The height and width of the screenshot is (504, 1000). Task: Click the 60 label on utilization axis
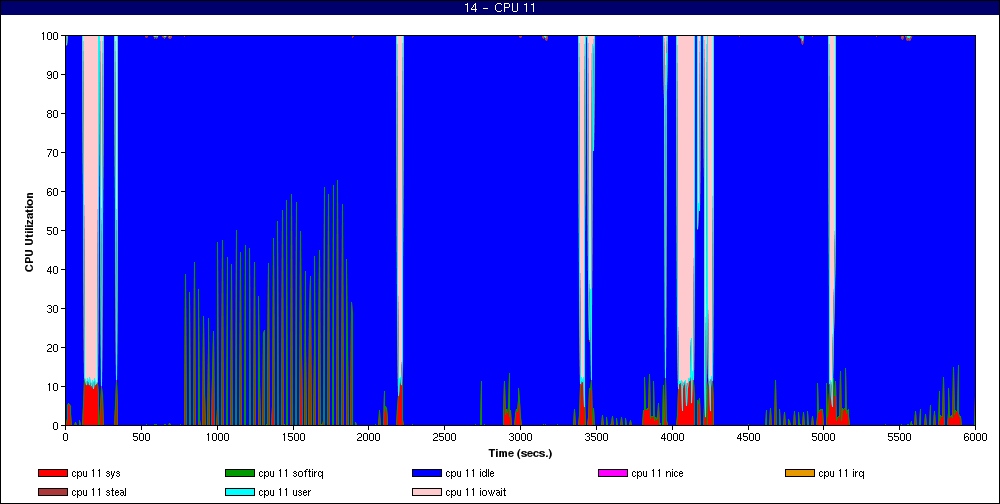[x=54, y=191]
